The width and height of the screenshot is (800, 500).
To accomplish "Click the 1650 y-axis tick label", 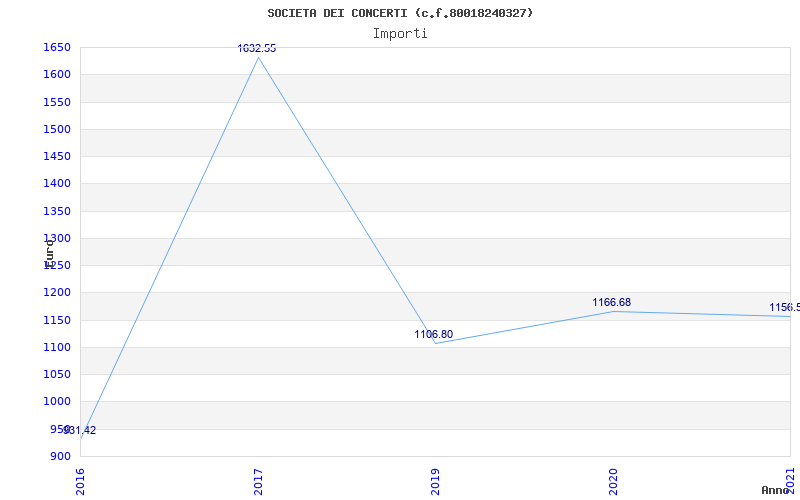I will pyautogui.click(x=57, y=47).
